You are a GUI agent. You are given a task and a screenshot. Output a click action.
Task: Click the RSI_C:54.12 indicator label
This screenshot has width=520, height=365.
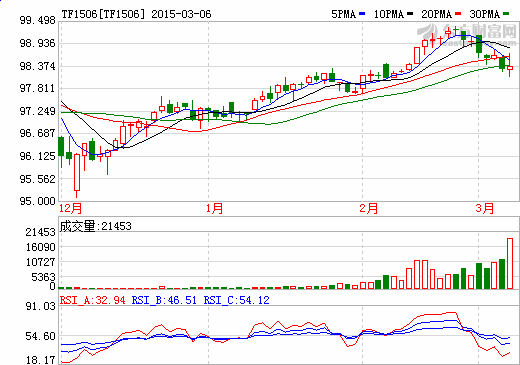[x=236, y=300]
